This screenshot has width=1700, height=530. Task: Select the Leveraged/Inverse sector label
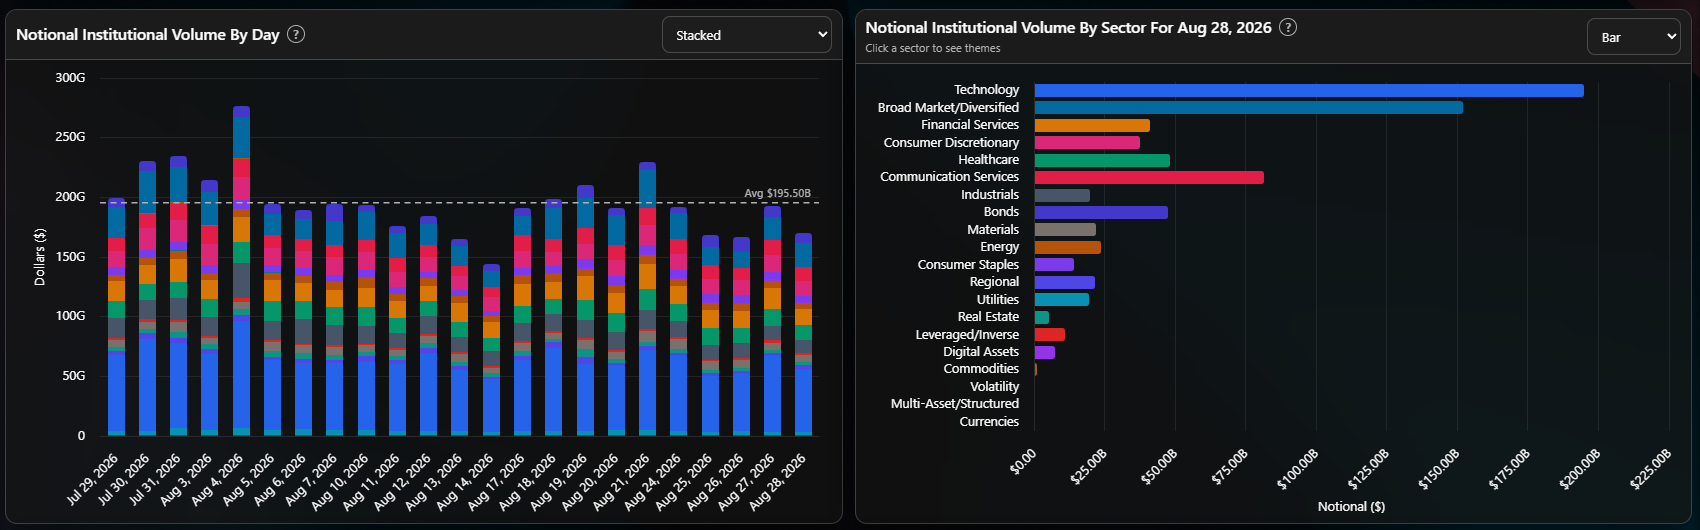coord(967,334)
